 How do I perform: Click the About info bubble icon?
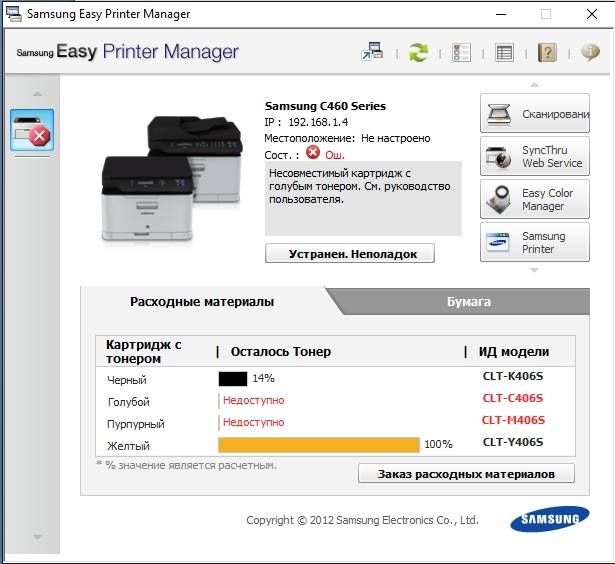click(x=590, y=53)
